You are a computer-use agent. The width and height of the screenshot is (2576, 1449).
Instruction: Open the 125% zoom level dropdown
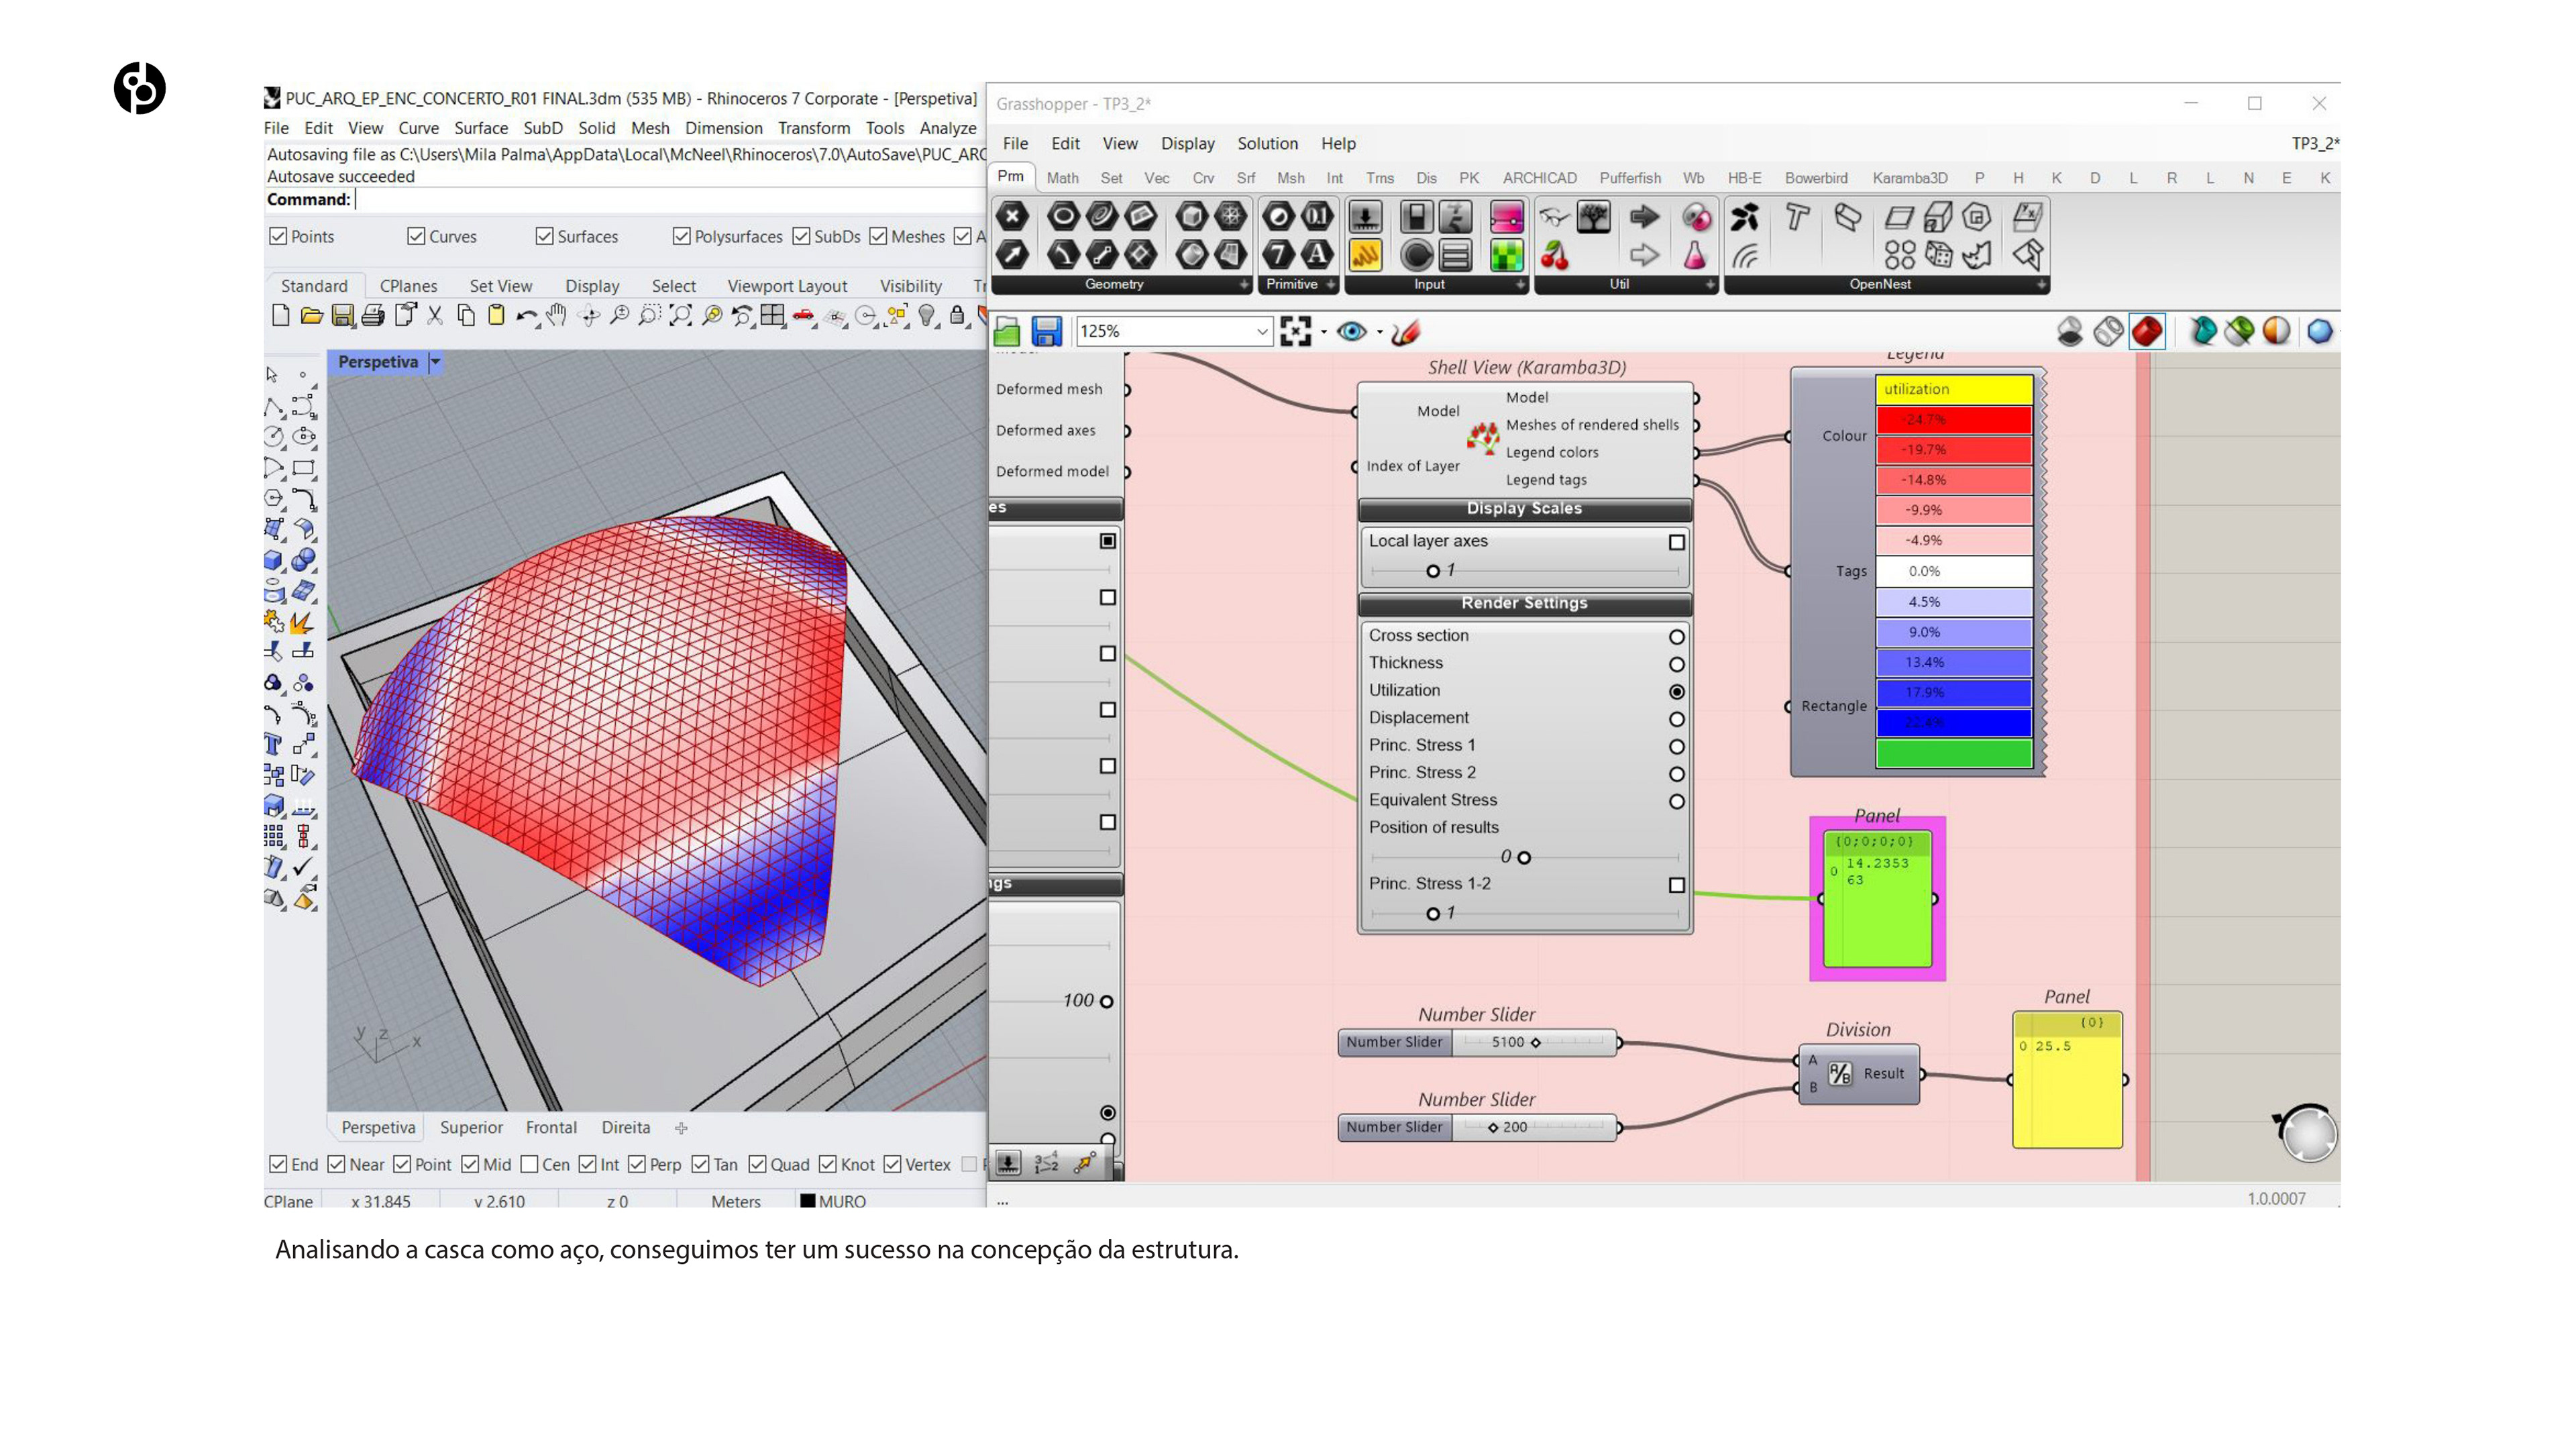(x=1261, y=331)
